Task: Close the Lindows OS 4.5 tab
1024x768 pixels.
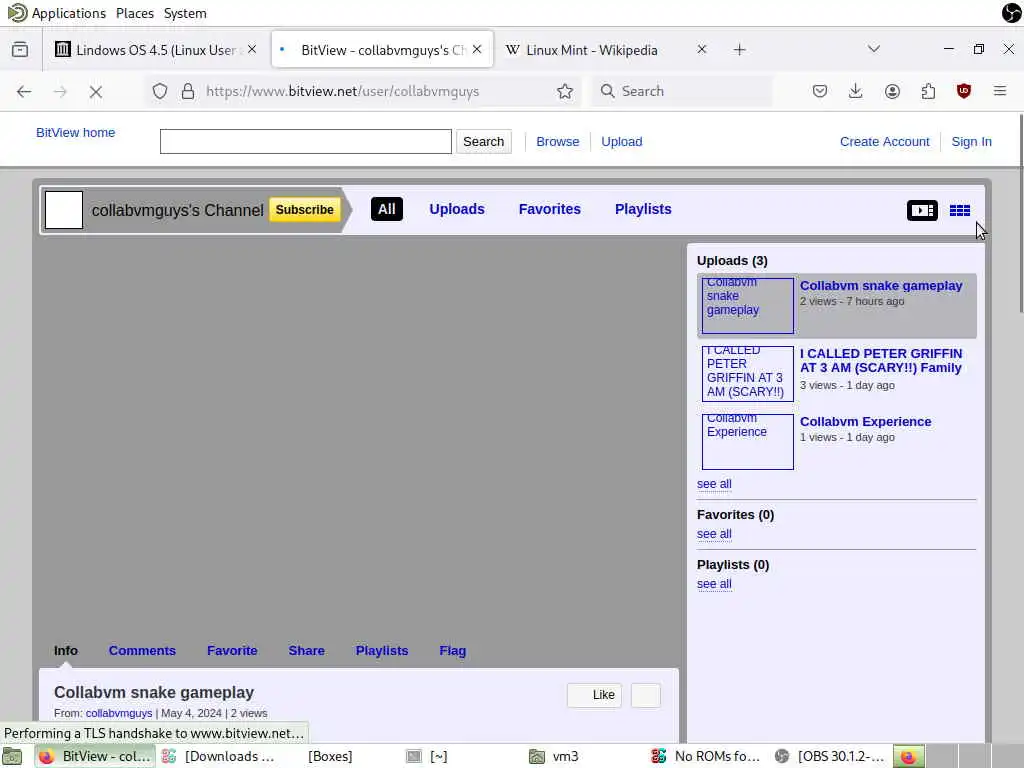Action: click(252, 50)
